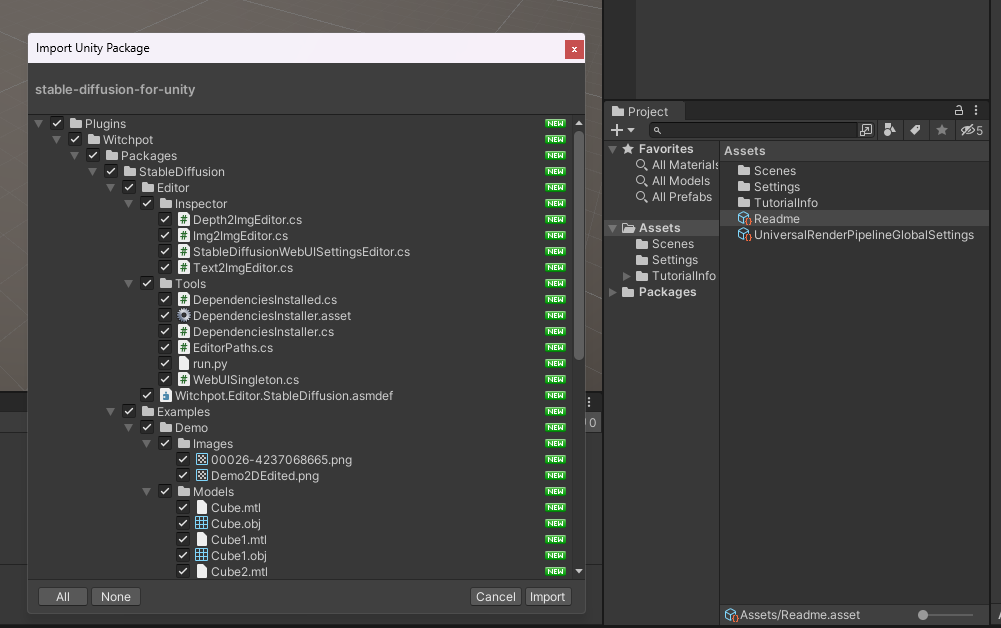Click the file icon of run.py
This screenshot has height=628, width=1001.
click(184, 363)
